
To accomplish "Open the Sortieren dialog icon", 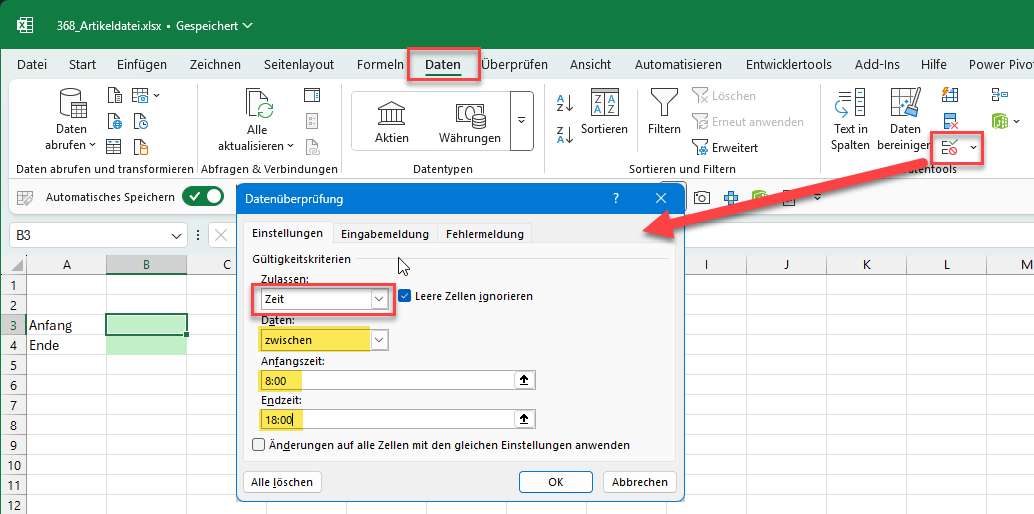I will [x=604, y=104].
